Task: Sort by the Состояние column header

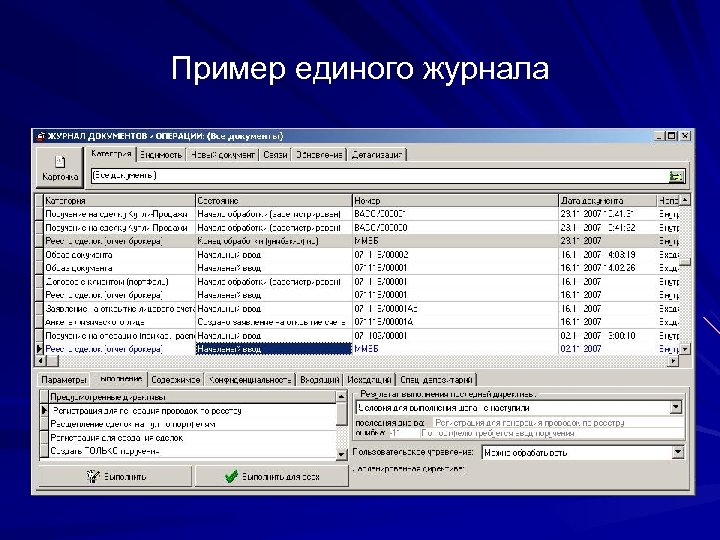Action: tap(274, 201)
